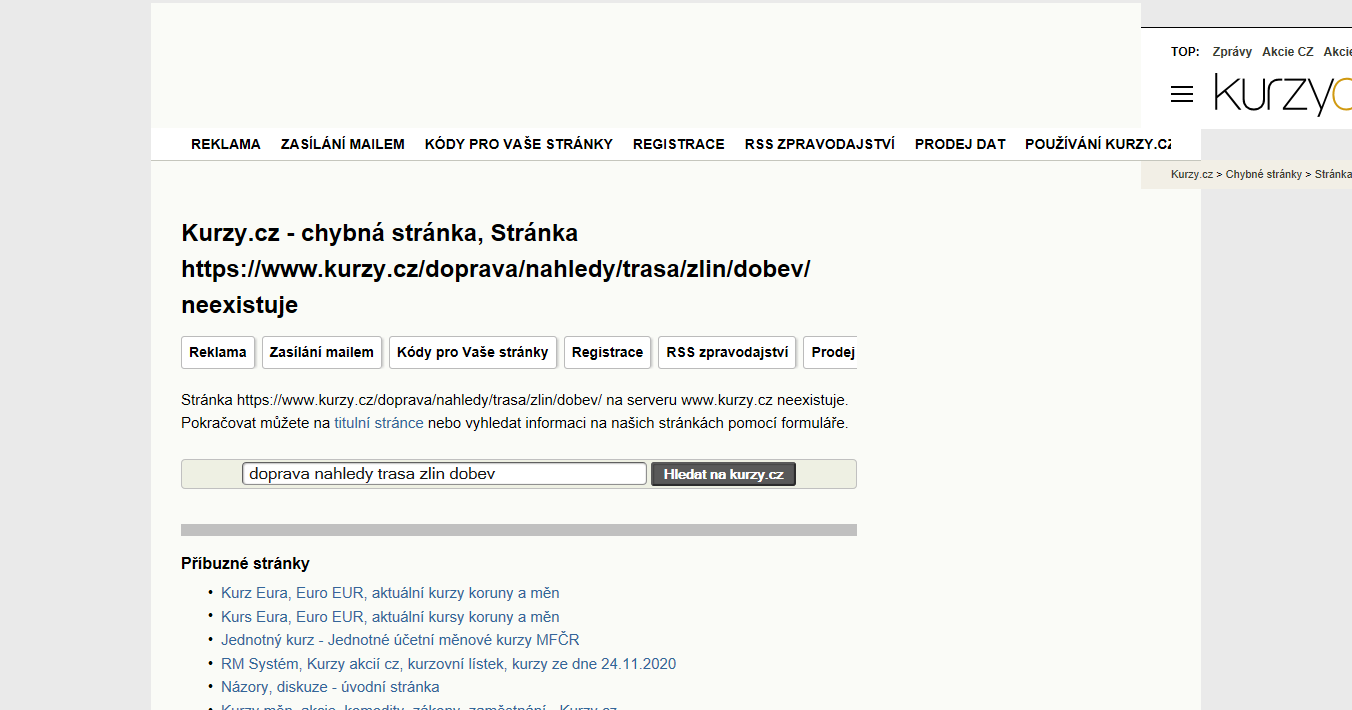This screenshot has width=1352, height=710.
Task: Click the boxed Reklama button under the heading
Action: tap(218, 352)
